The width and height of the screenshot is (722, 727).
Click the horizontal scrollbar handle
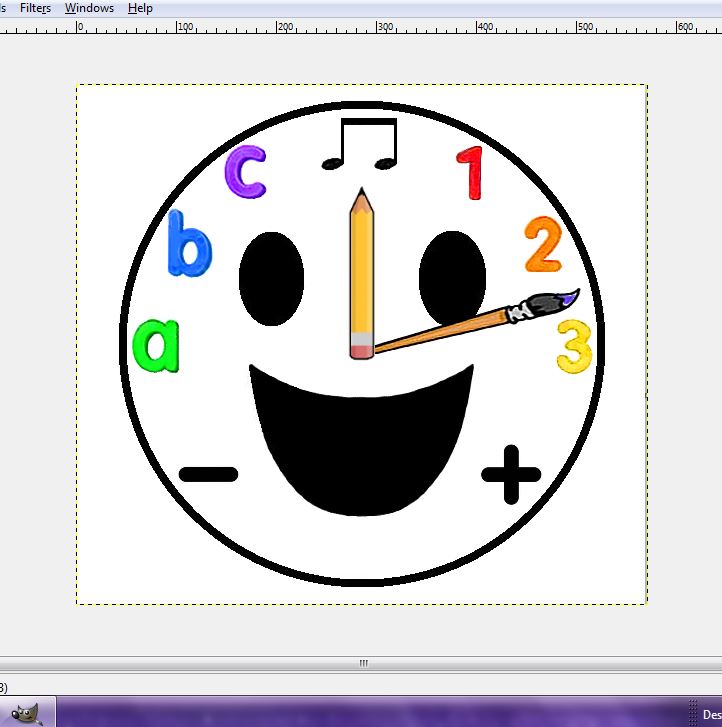coord(363,663)
